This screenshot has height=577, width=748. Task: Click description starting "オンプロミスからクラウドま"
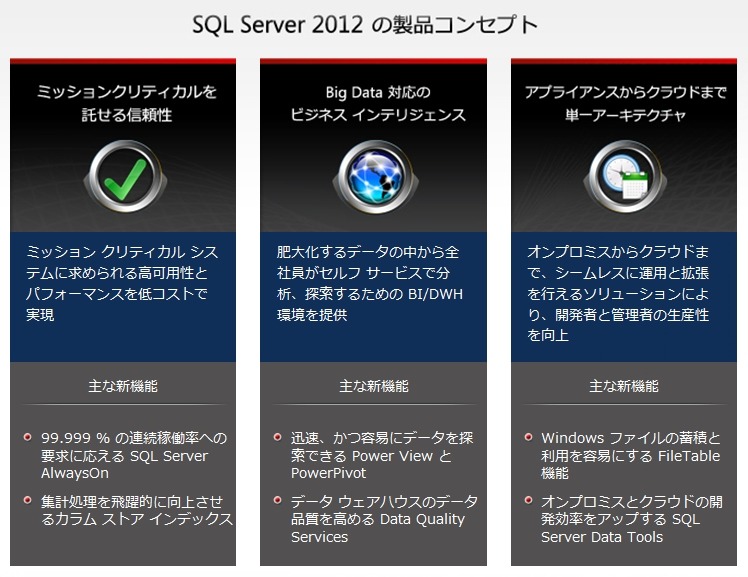tap(618, 293)
